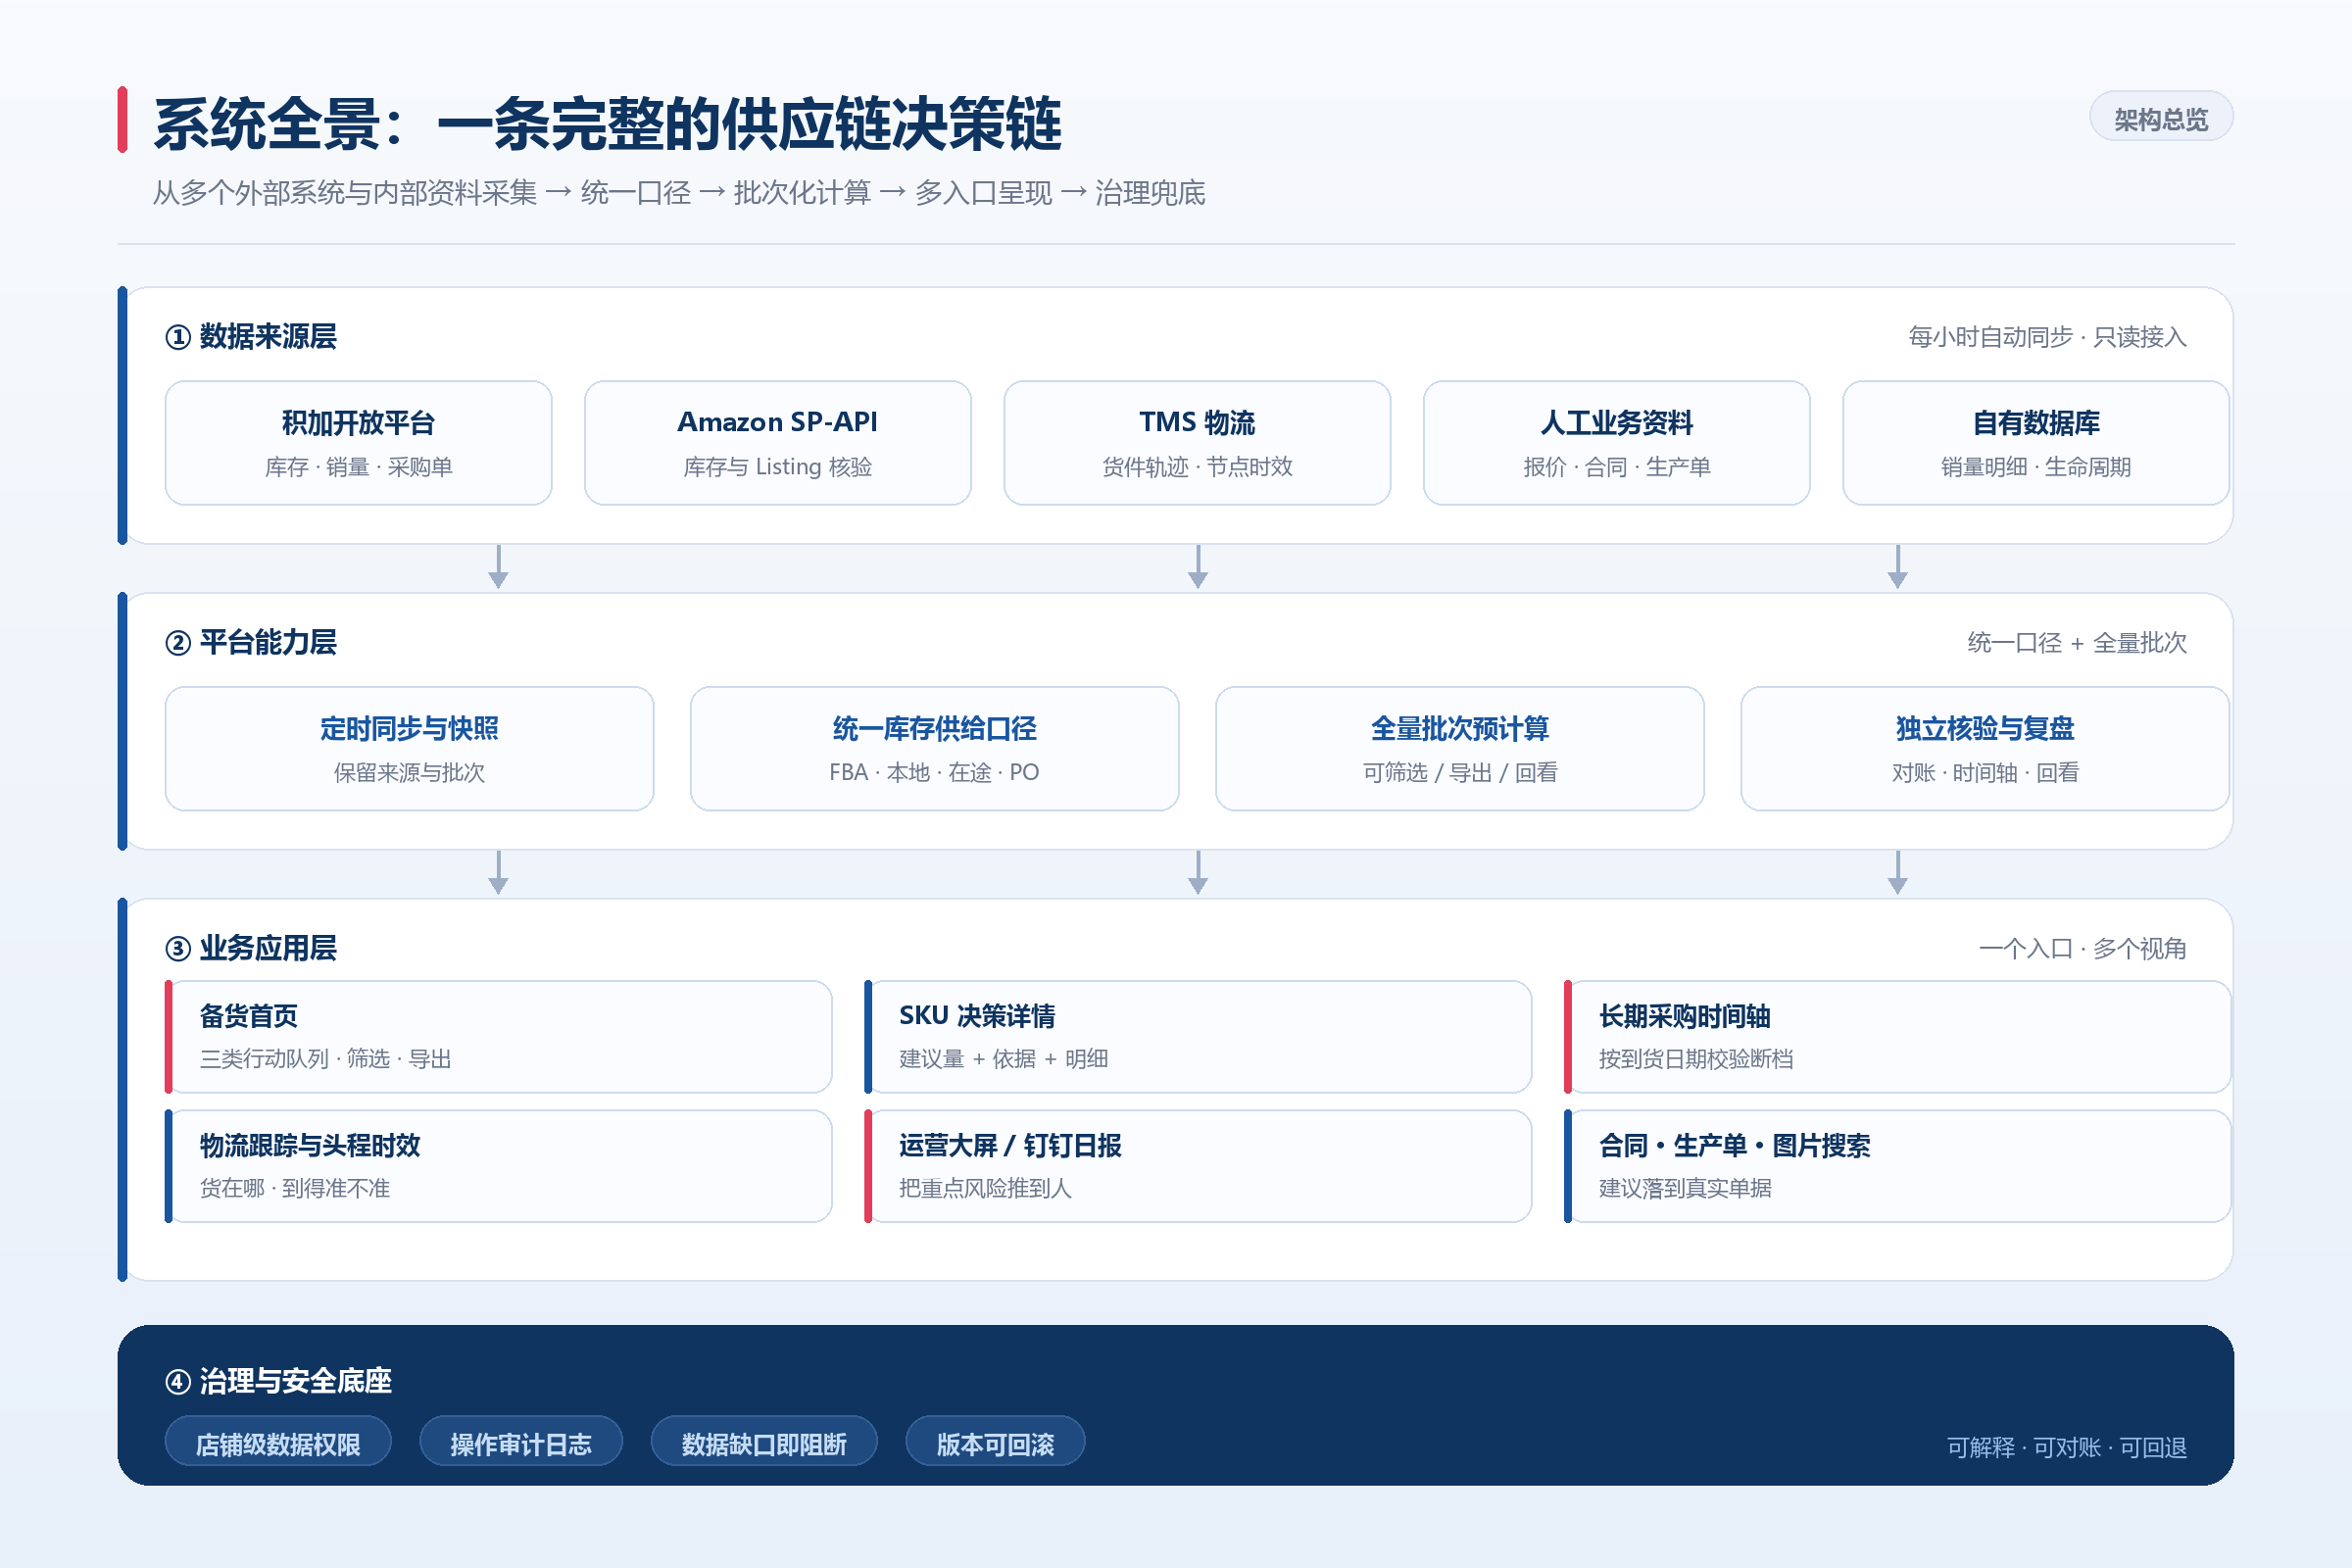Click the ① 数据来源层 heading
The width and height of the screenshot is (2352, 1568).
pos(251,337)
